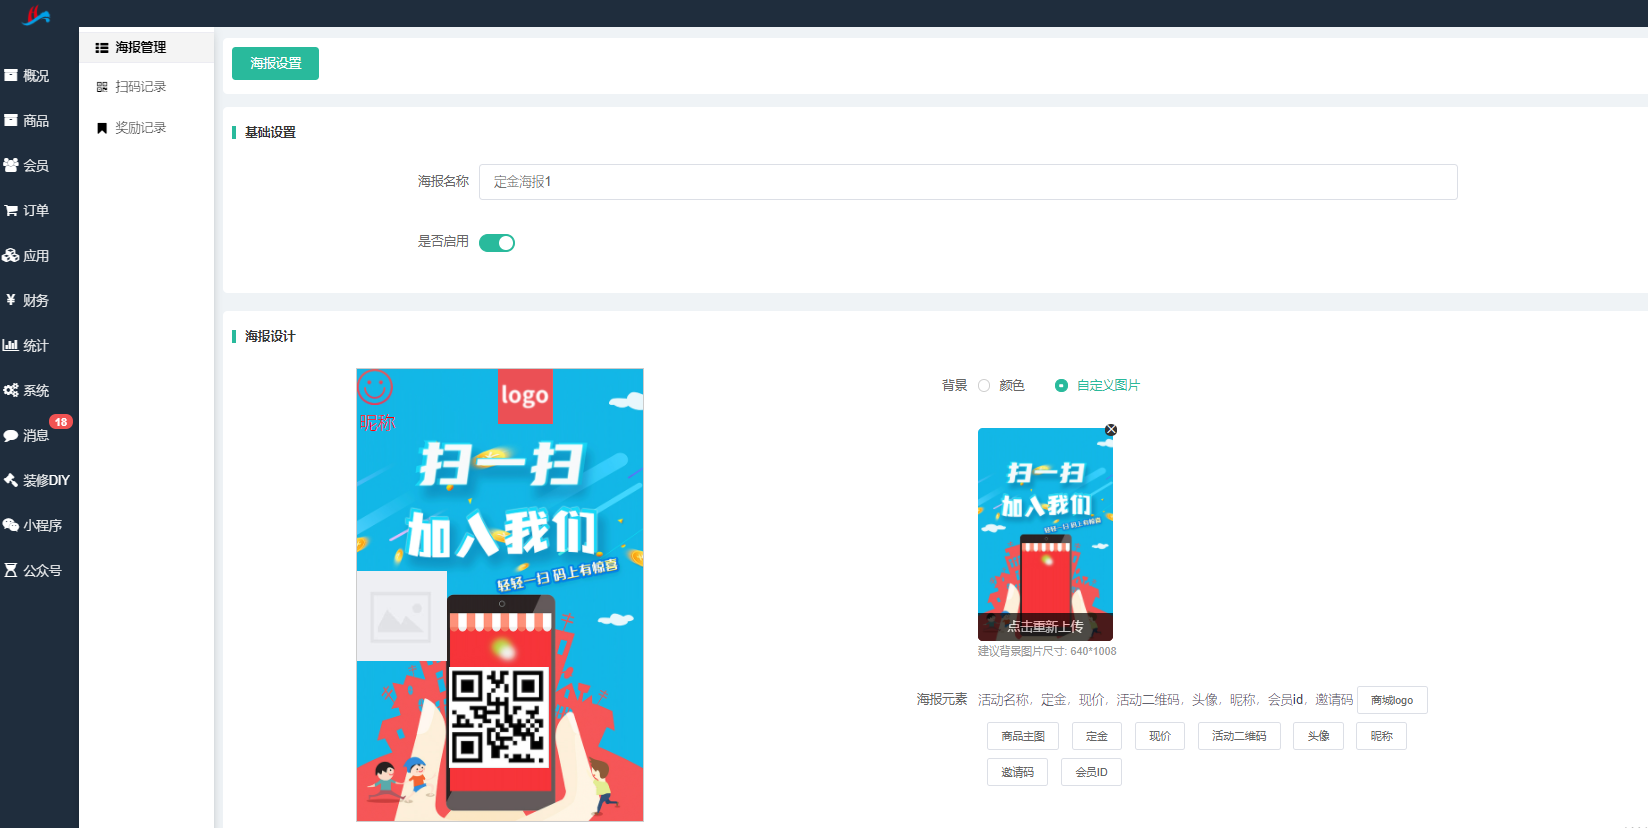Open 扫码记录 menu item
The width and height of the screenshot is (1648, 828).
pyautogui.click(x=146, y=87)
